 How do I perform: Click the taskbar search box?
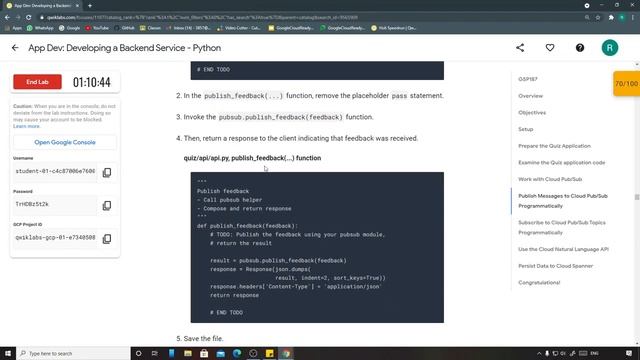coord(73,353)
